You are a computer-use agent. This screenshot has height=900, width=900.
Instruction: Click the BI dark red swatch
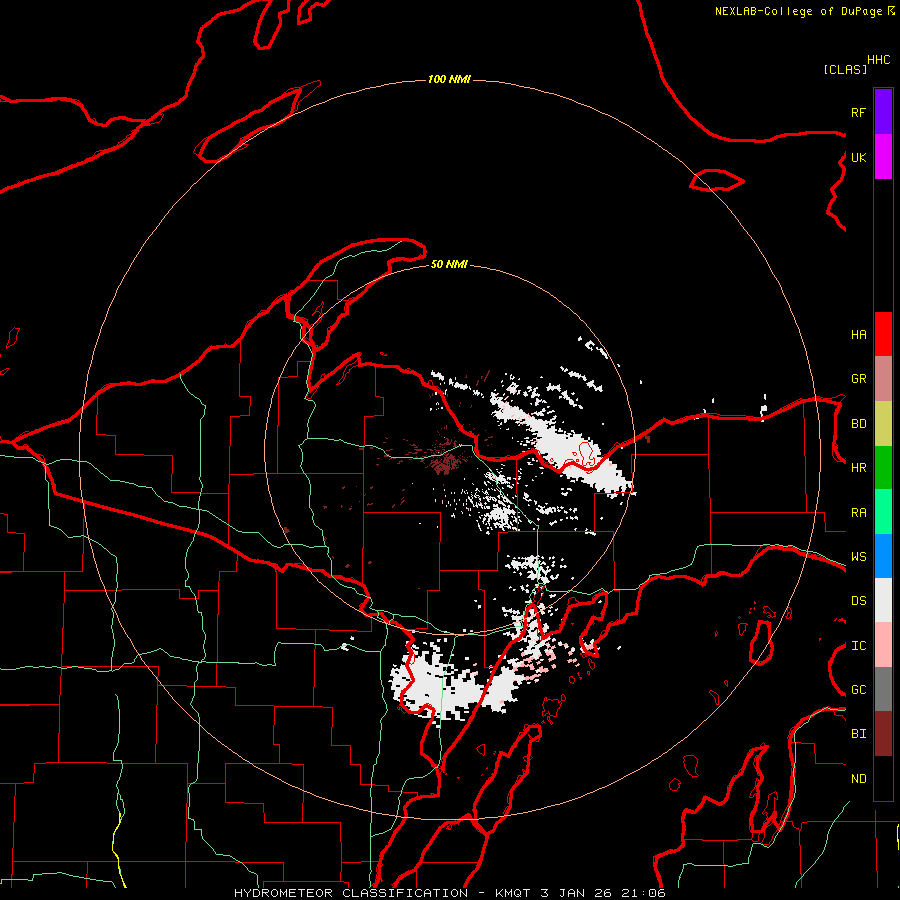pyautogui.click(x=883, y=734)
